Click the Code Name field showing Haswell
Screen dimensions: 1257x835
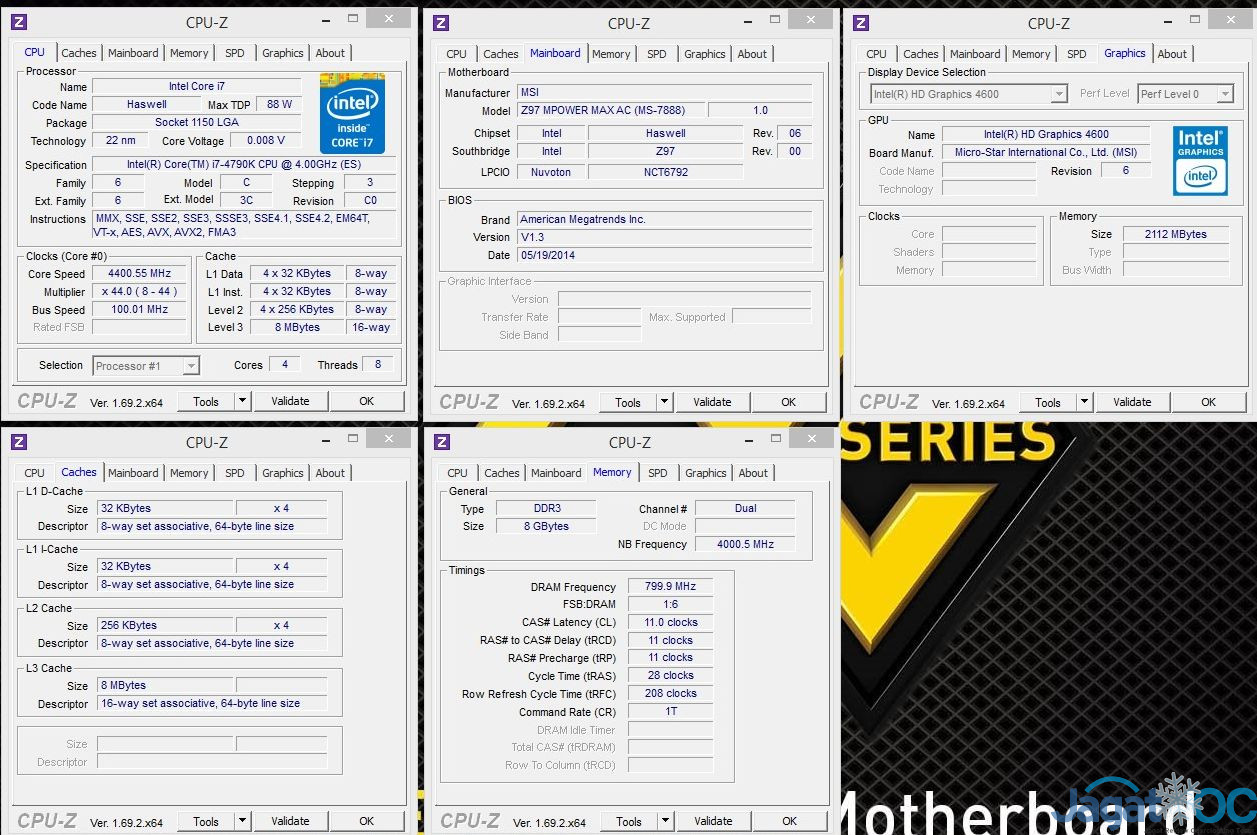click(x=147, y=105)
